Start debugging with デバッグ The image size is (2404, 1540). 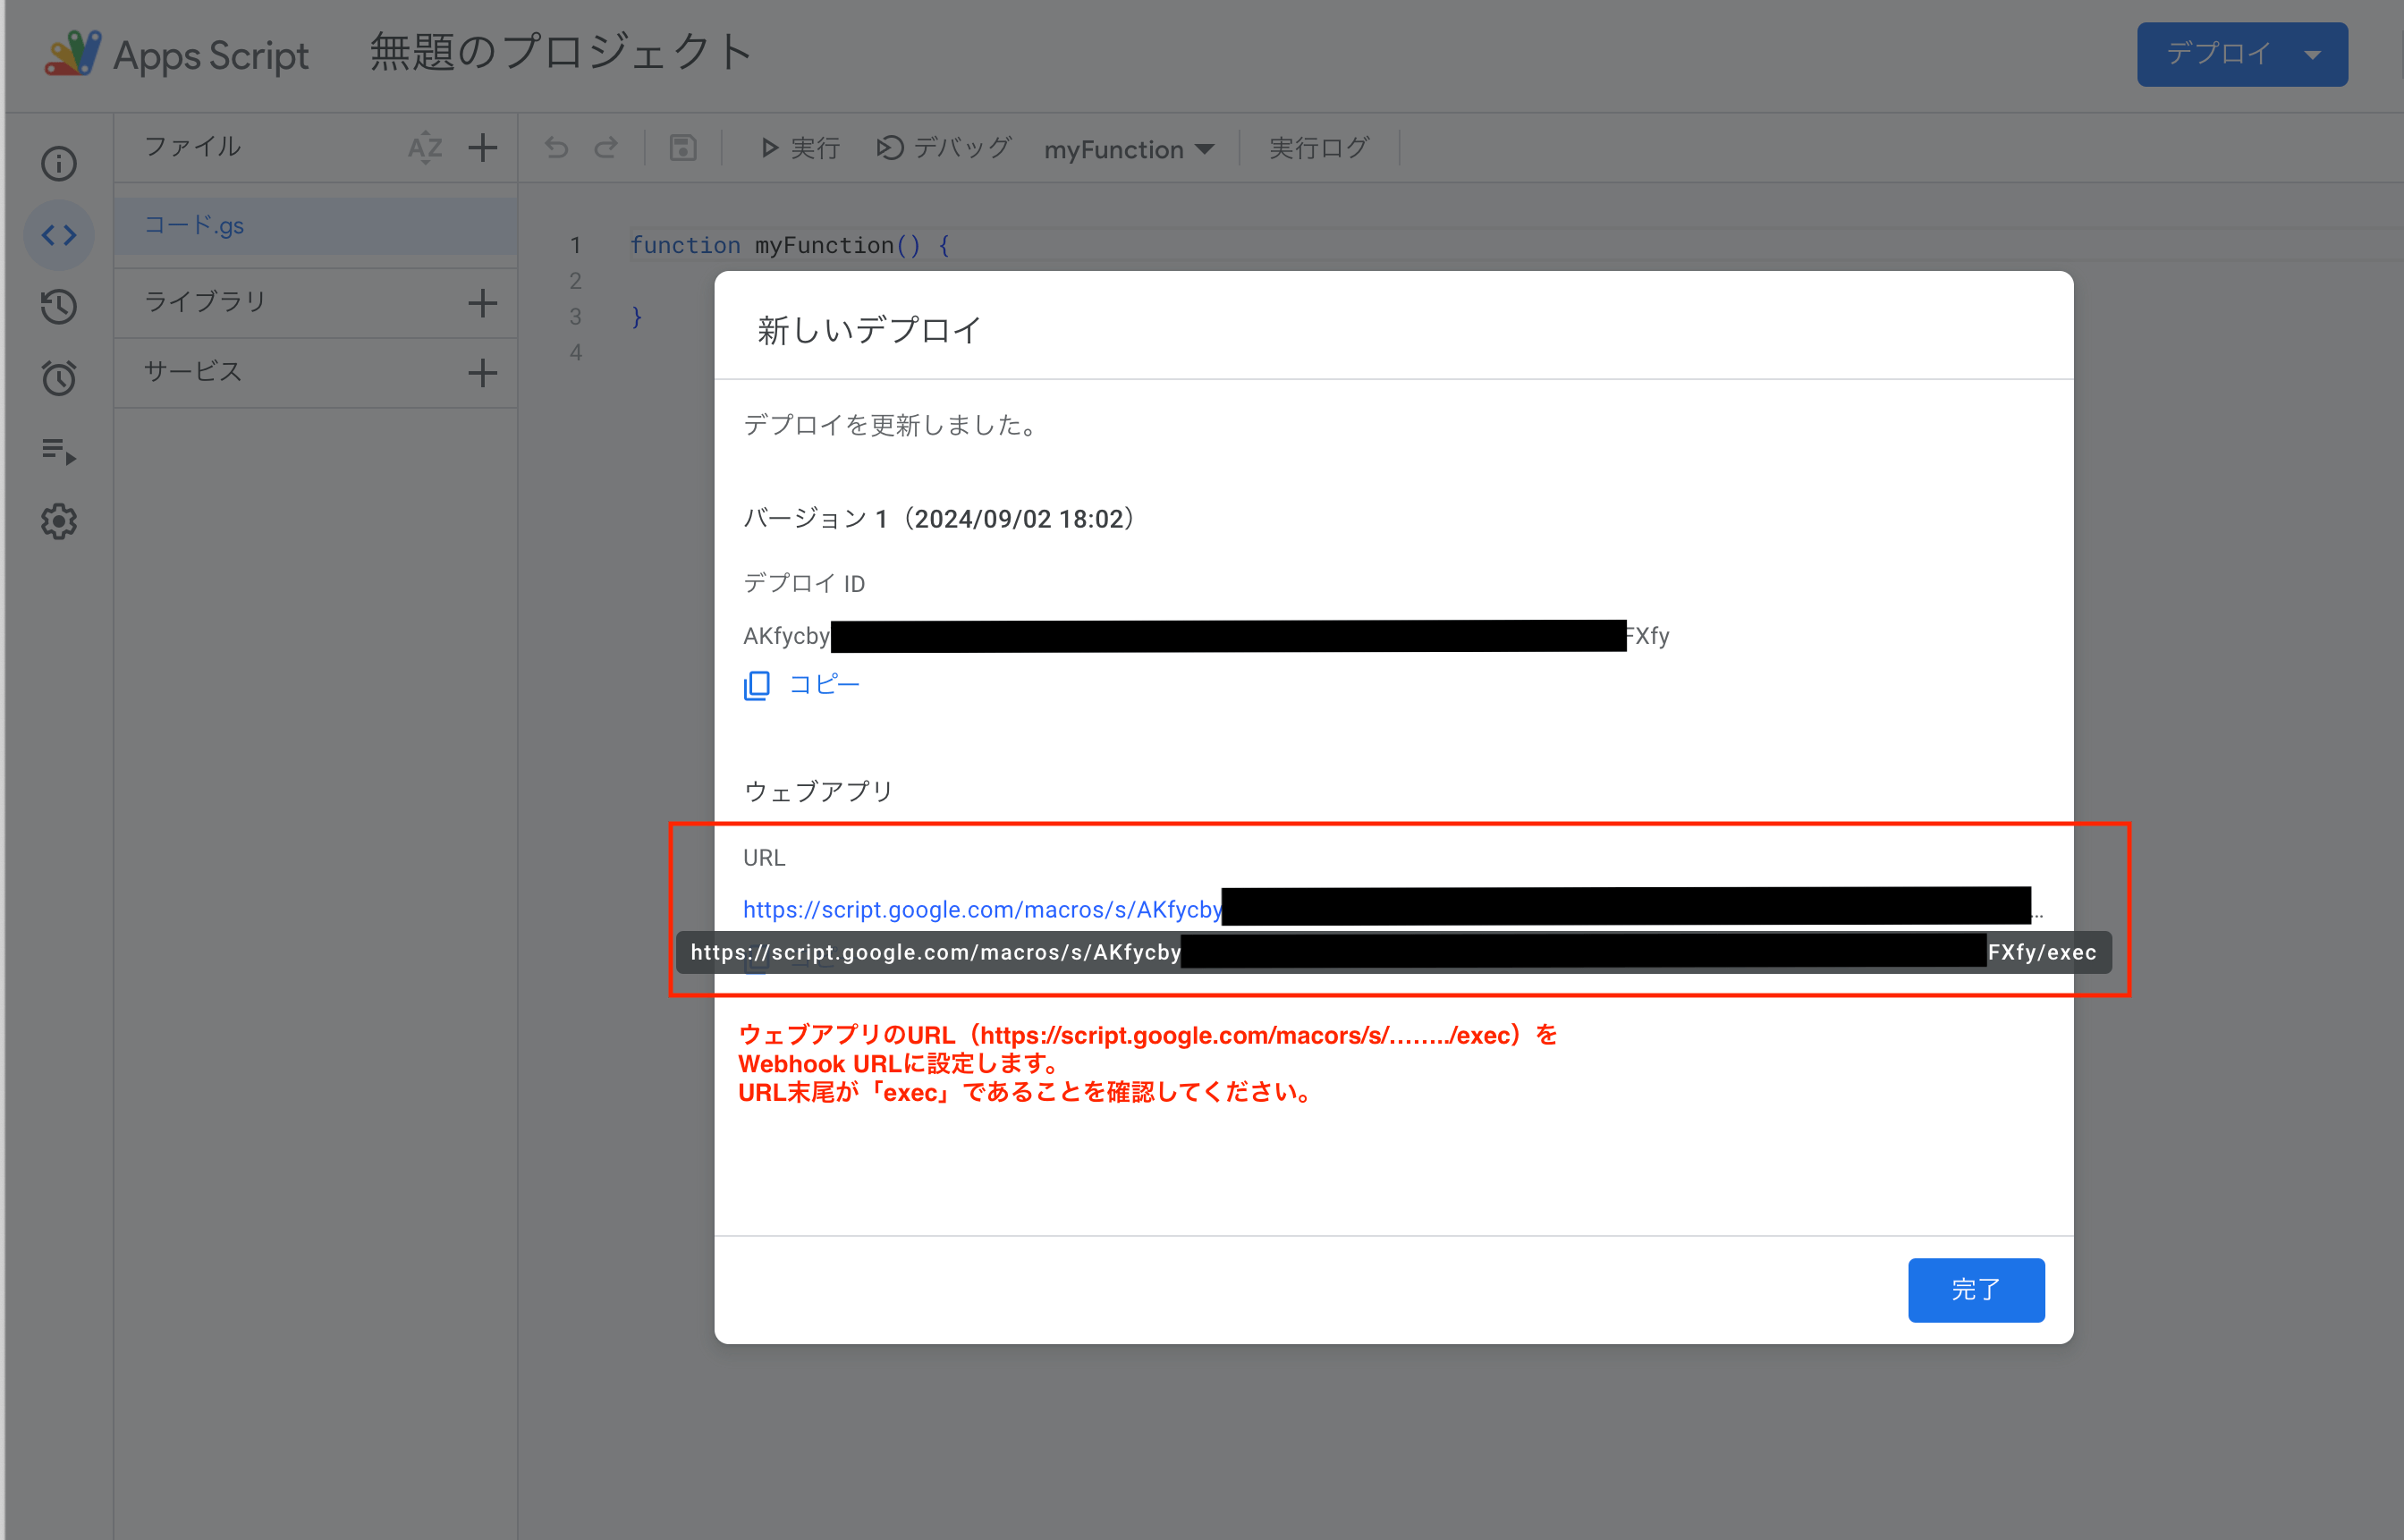coord(944,148)
